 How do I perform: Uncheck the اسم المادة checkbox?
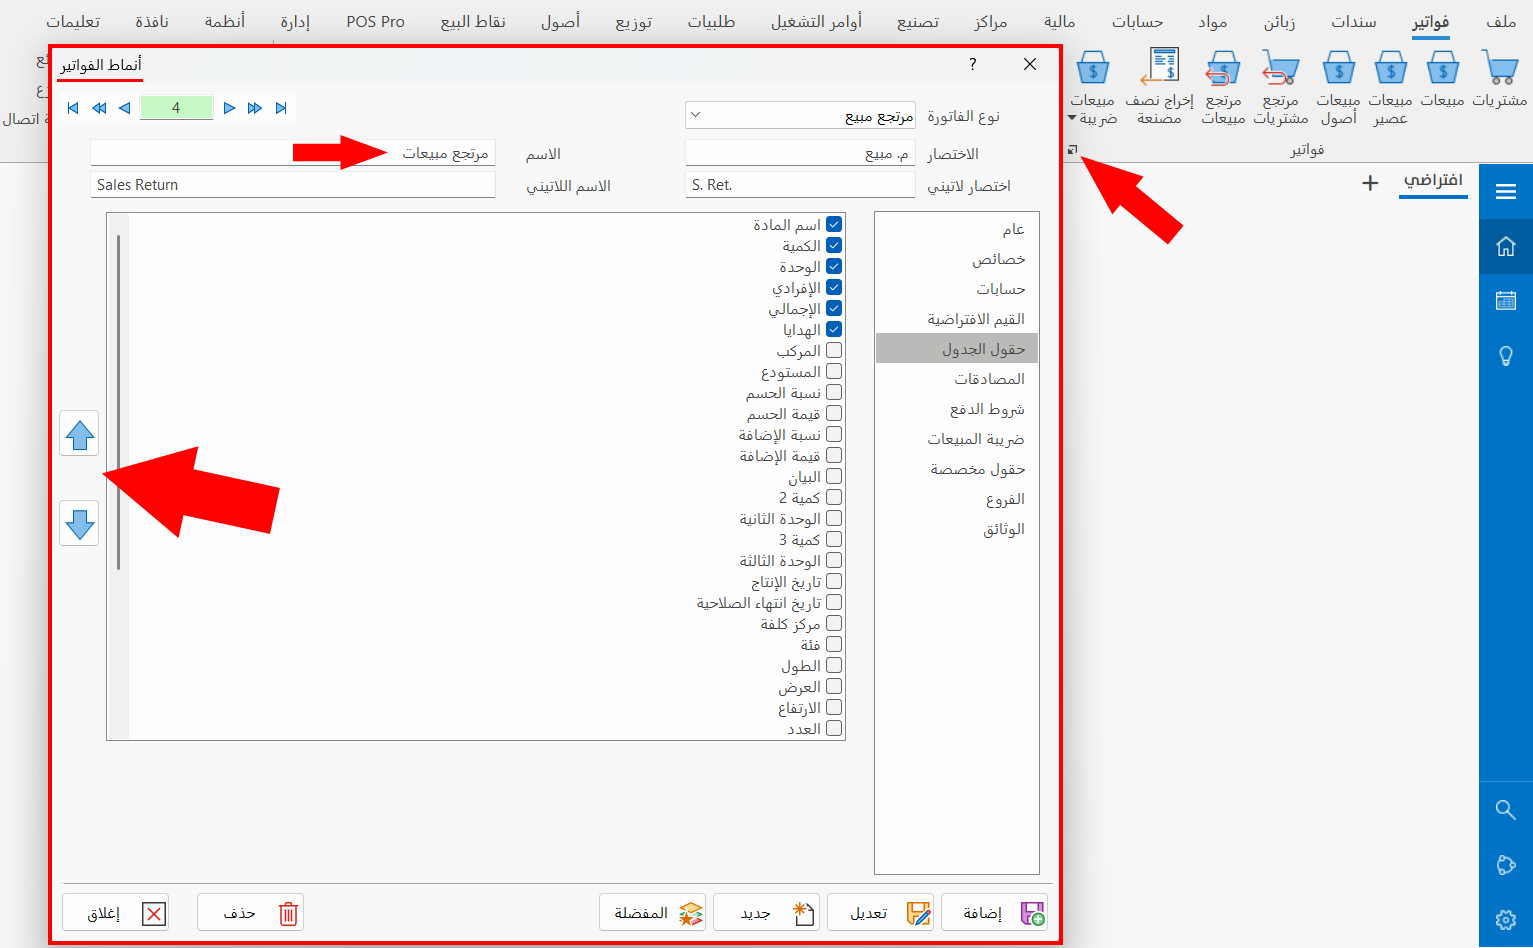click(x=833, y=224)
